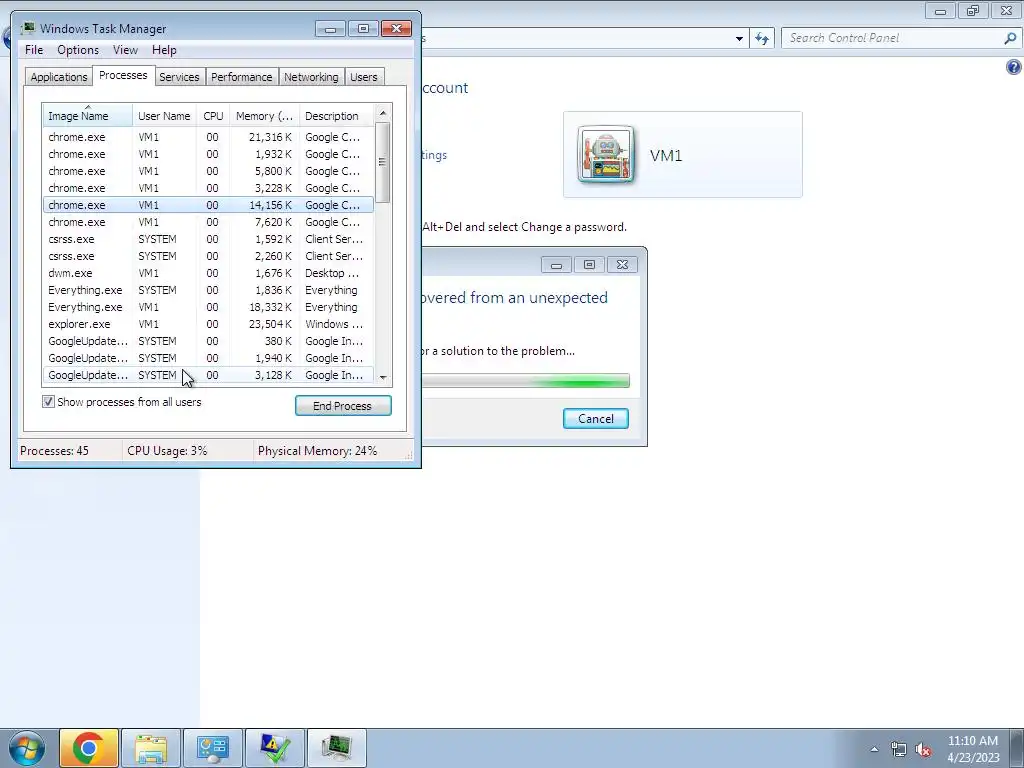This screenshot has height=768, width=1024.
Task: Click the taskbar clock showing 11:10 AM
Action: tap(973, 748)
